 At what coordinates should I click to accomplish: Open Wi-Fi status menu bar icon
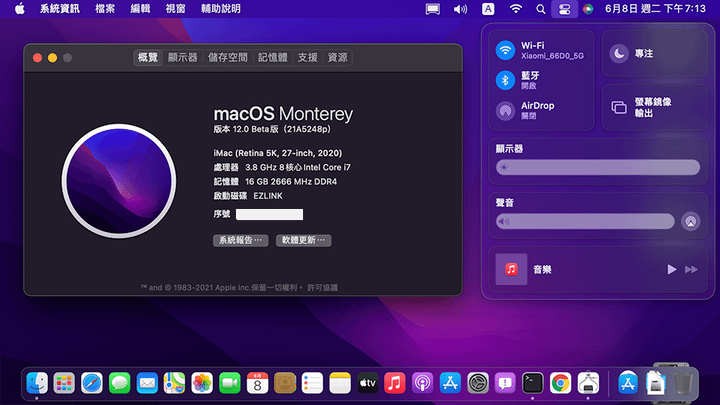pyautogui.click(x=516, y=9)
